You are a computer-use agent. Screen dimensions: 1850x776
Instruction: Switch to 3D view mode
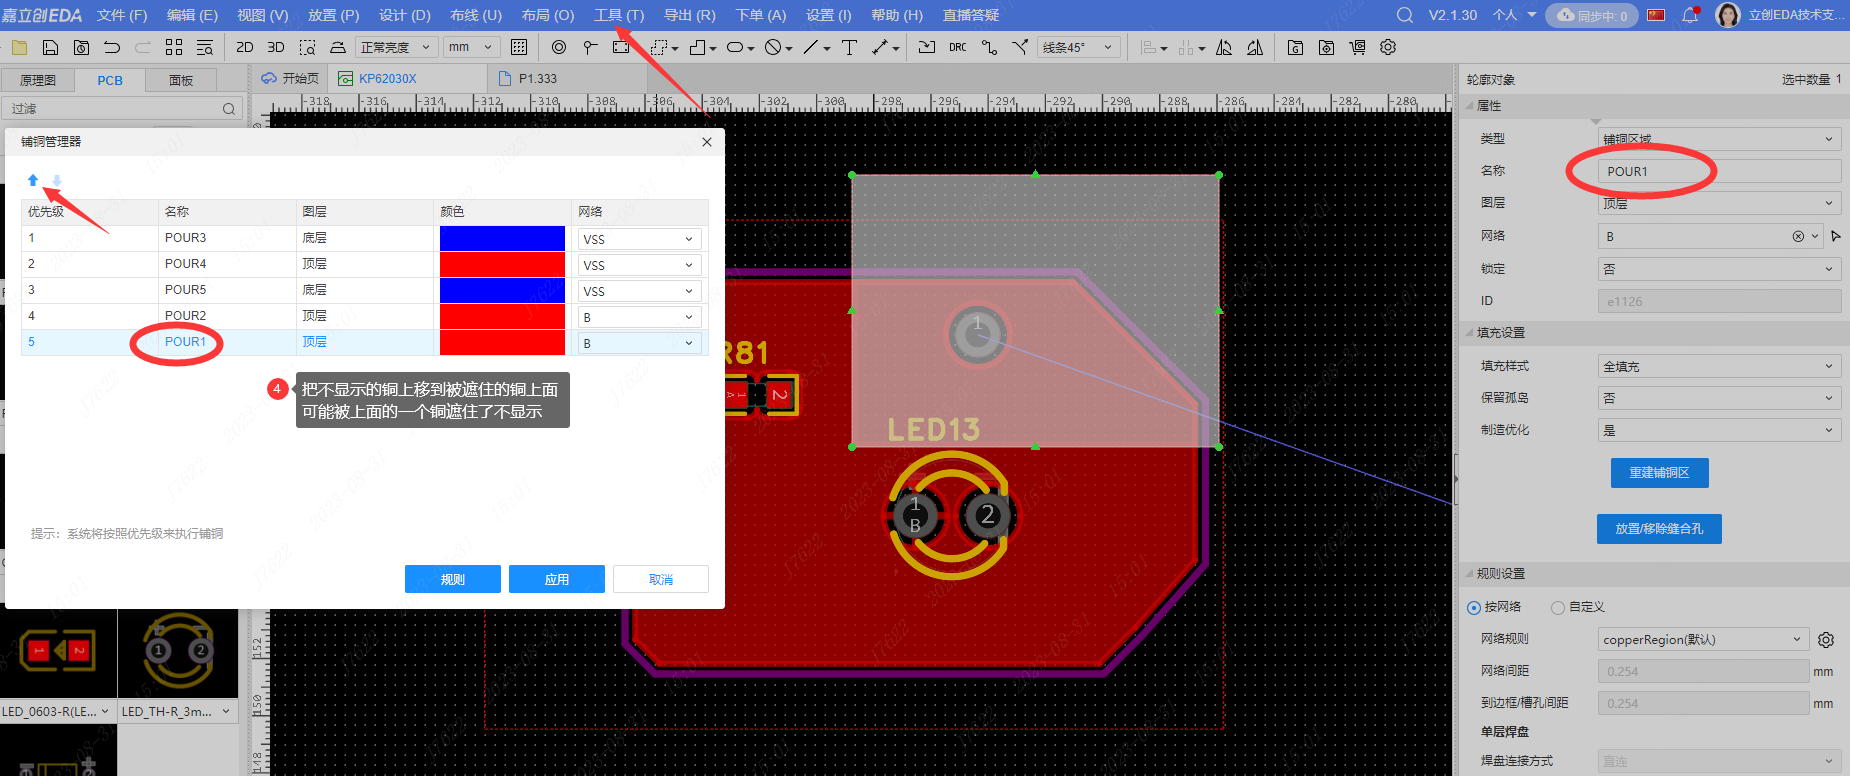tap(276, 47)
